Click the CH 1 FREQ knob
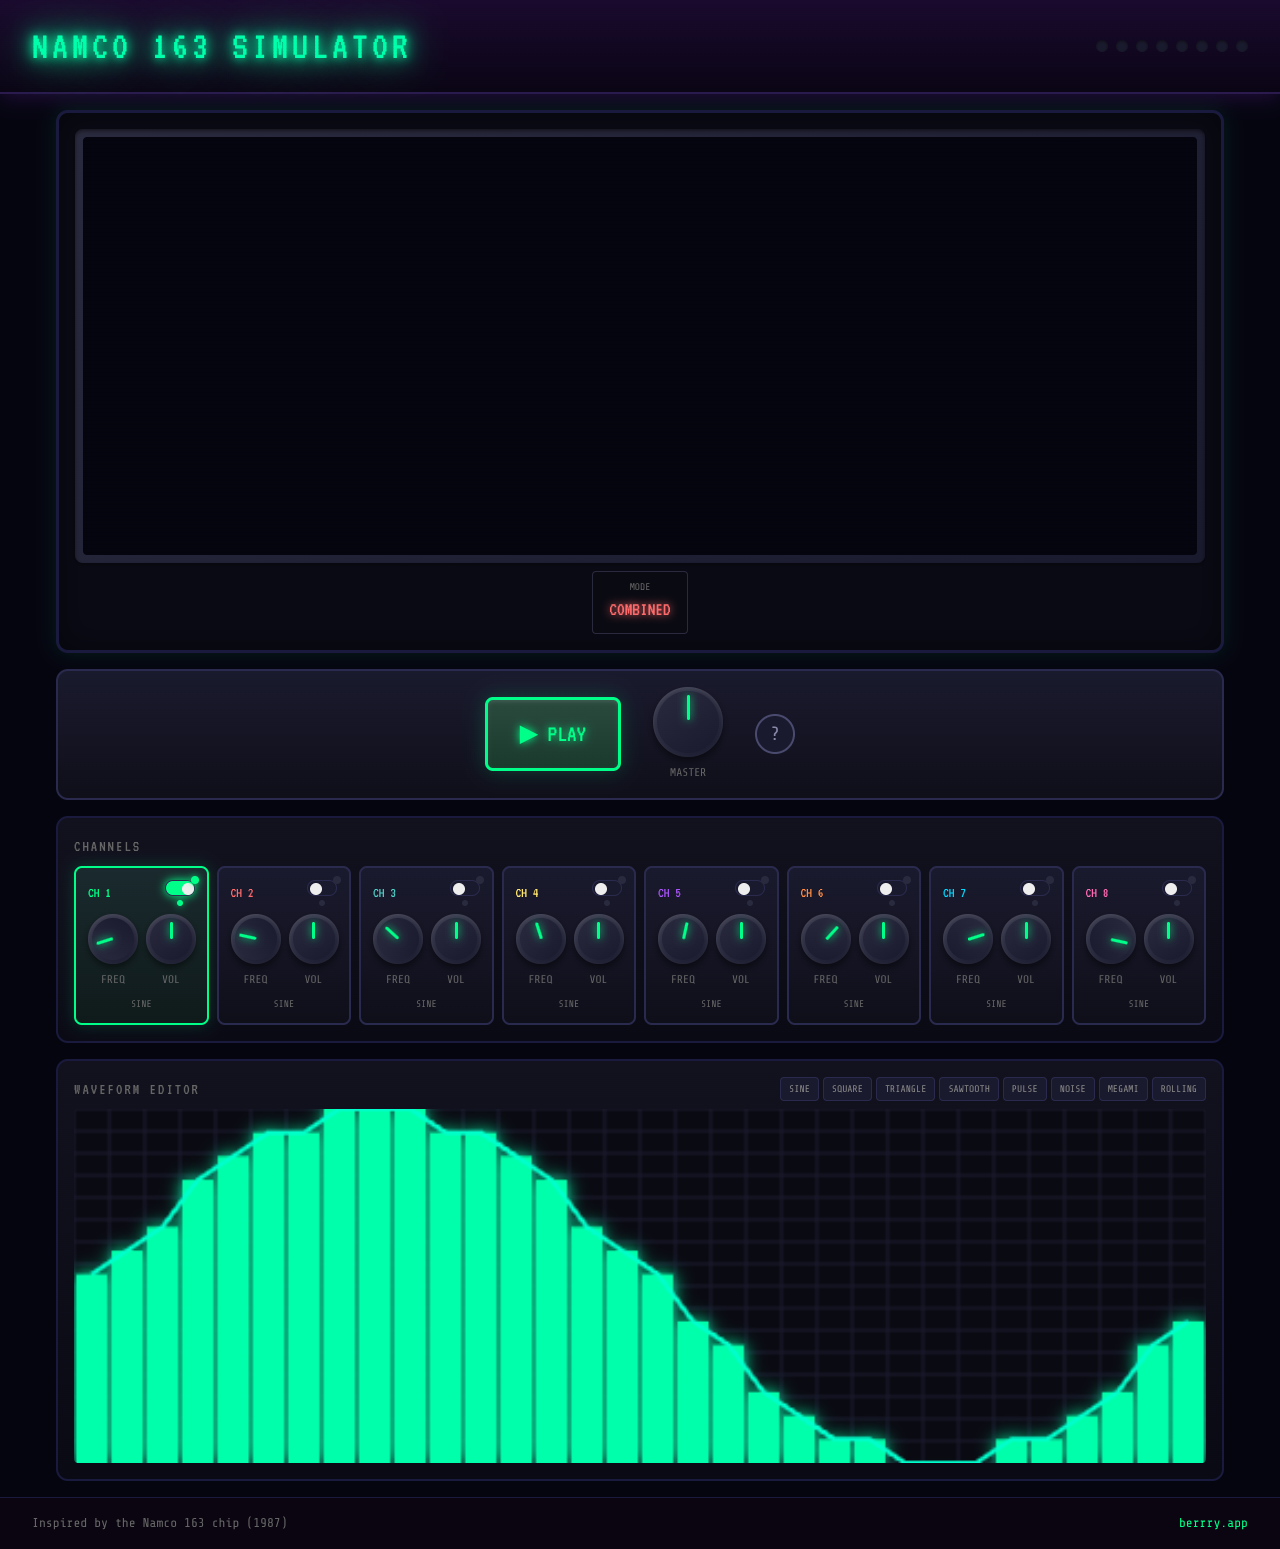Image resolution: width=1280 pixels, height=1549 pixels. [x=113, y=939]
